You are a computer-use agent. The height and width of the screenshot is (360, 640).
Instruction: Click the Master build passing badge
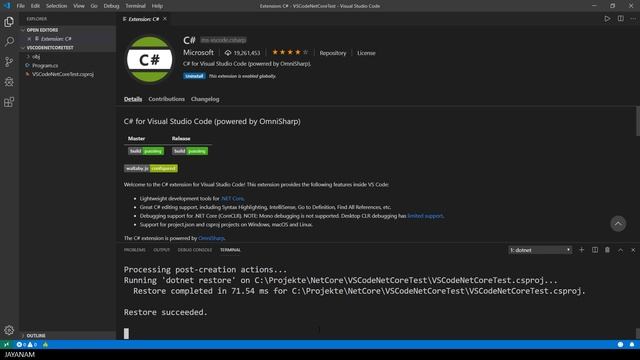pos(146,151)
